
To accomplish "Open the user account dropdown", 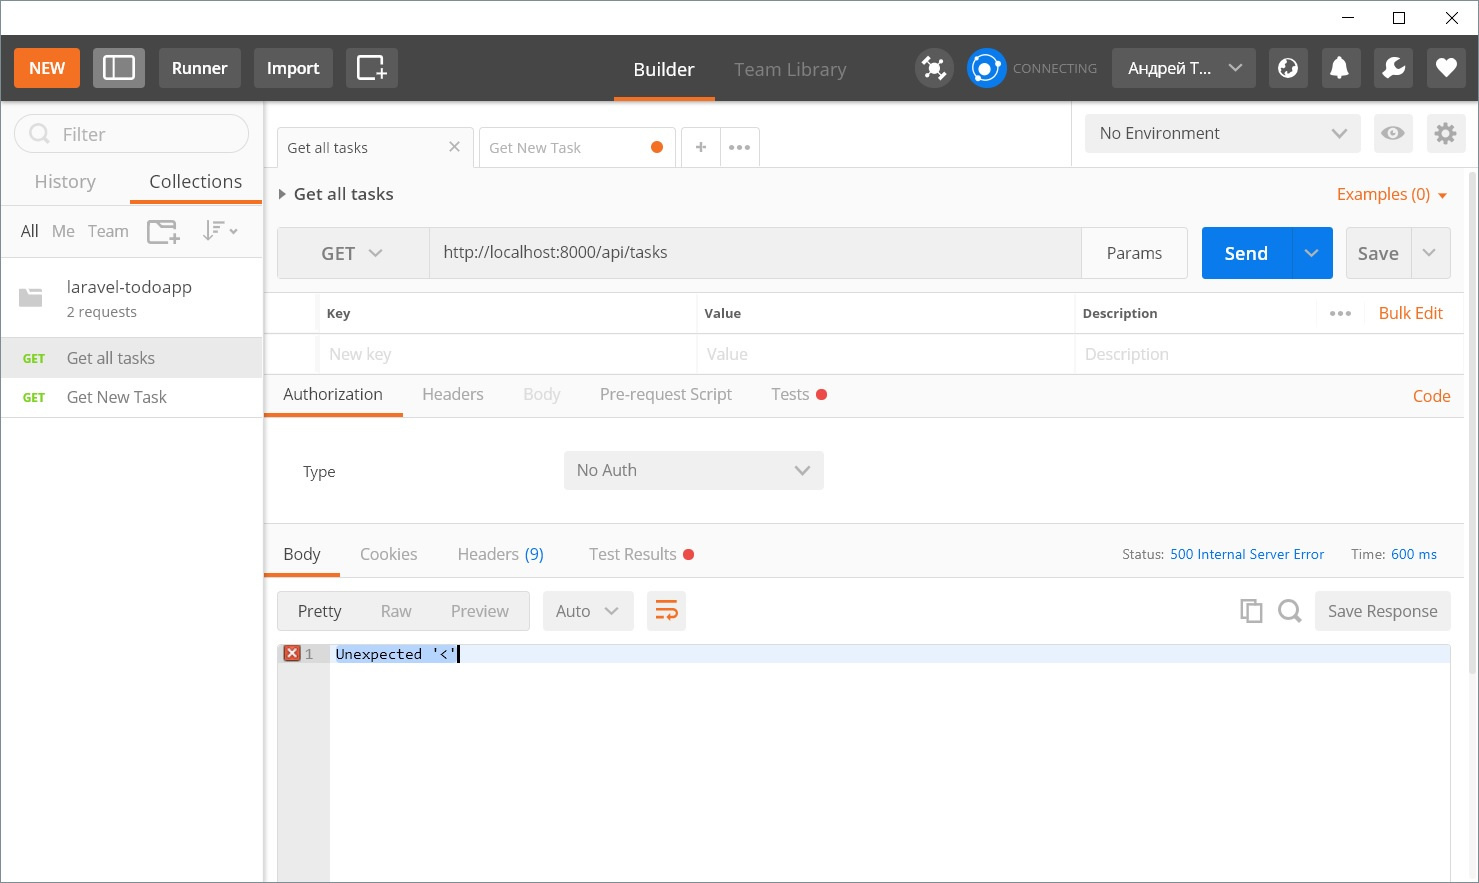I will point(1184,68).
